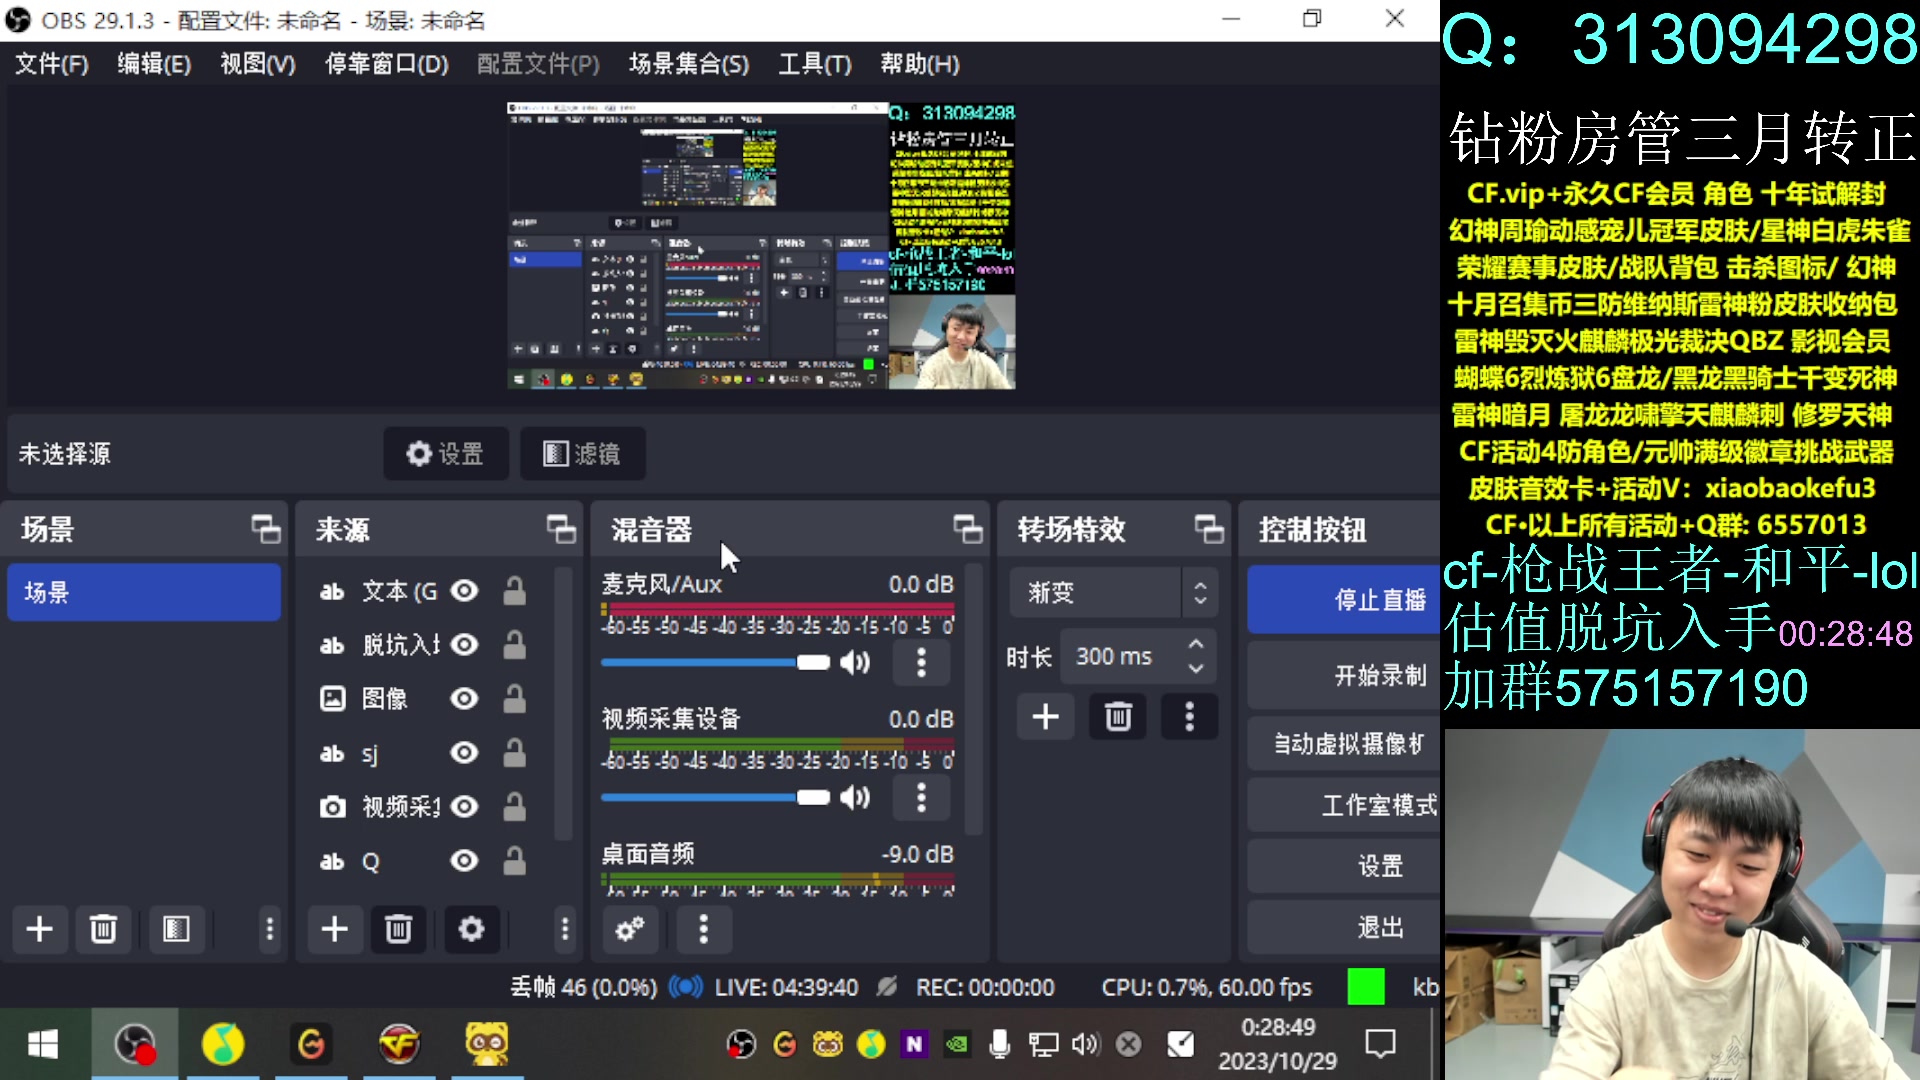
Task: Start the virtual camera button
Action: coord(1343,743)
